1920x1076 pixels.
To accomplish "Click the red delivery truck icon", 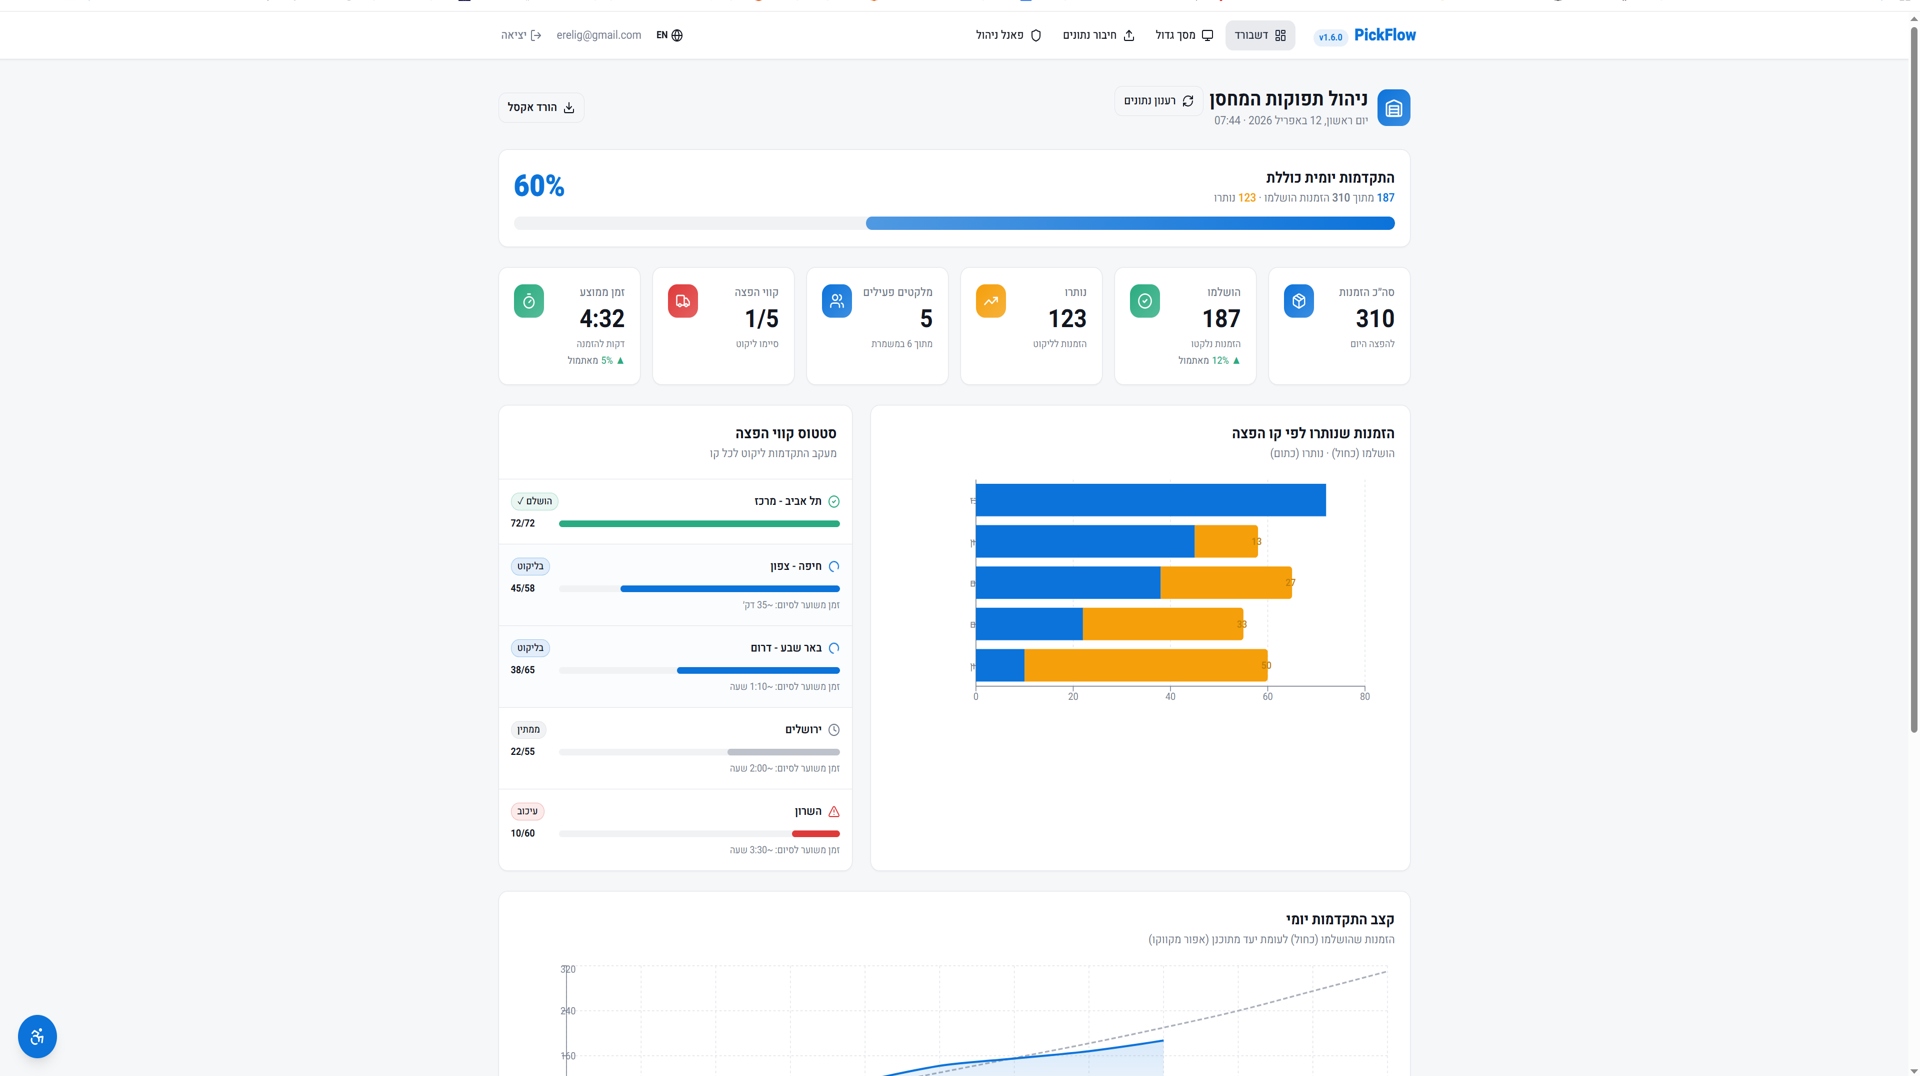I will (x=682, y=301).
